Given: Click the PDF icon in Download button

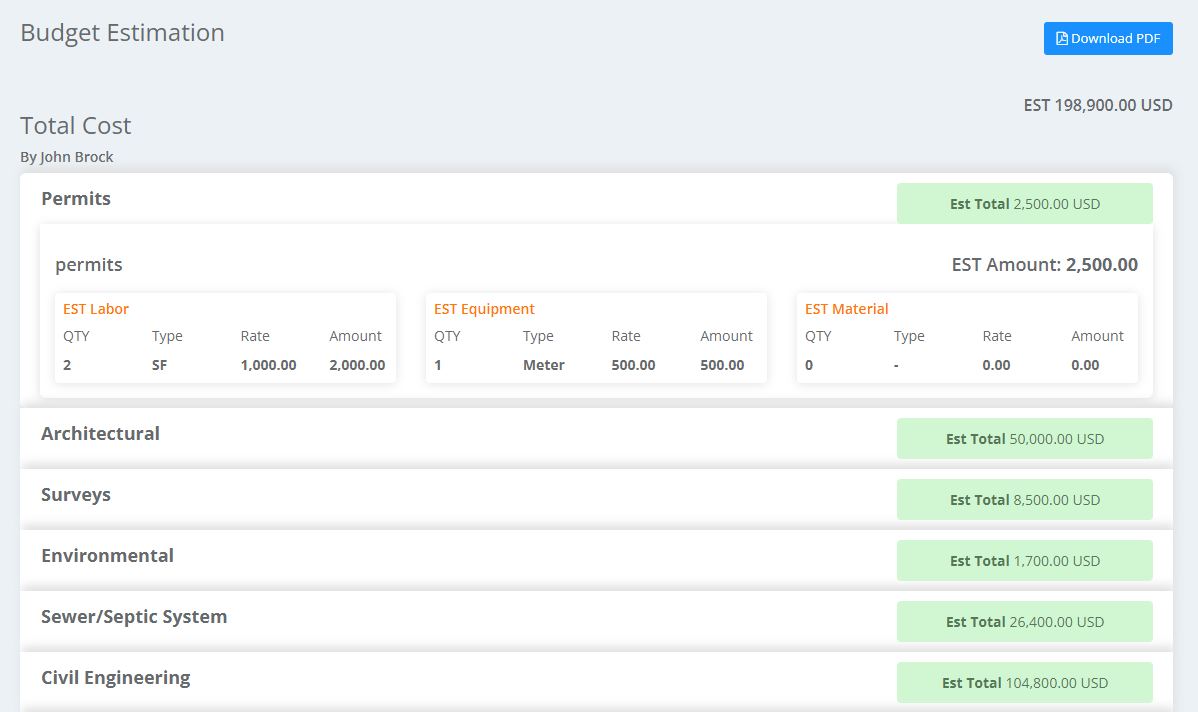Looking at the screenshot, I should coord(1062,38).
